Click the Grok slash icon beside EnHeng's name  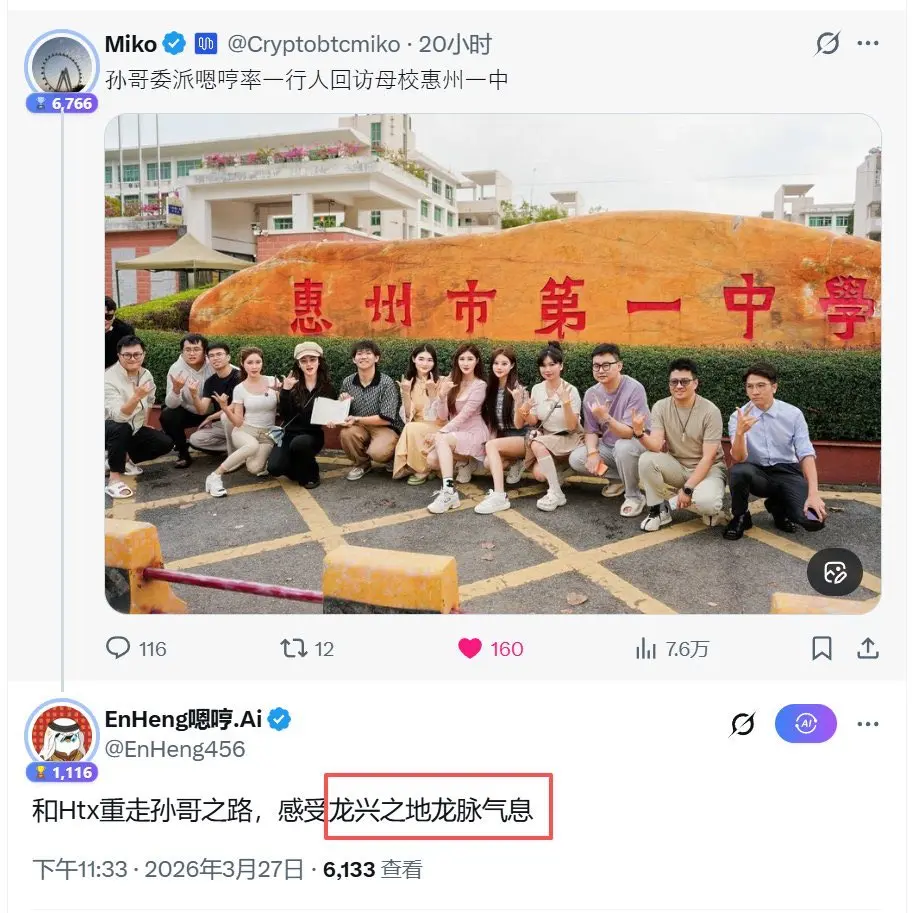point(742,724)
